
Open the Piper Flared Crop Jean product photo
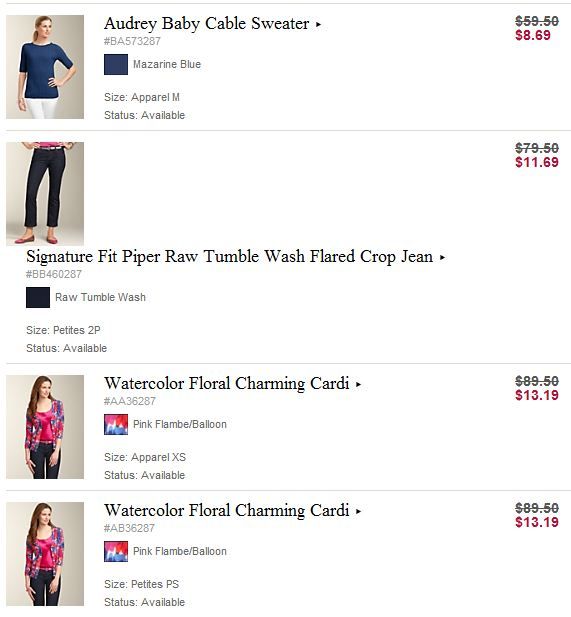click(45, 194)
